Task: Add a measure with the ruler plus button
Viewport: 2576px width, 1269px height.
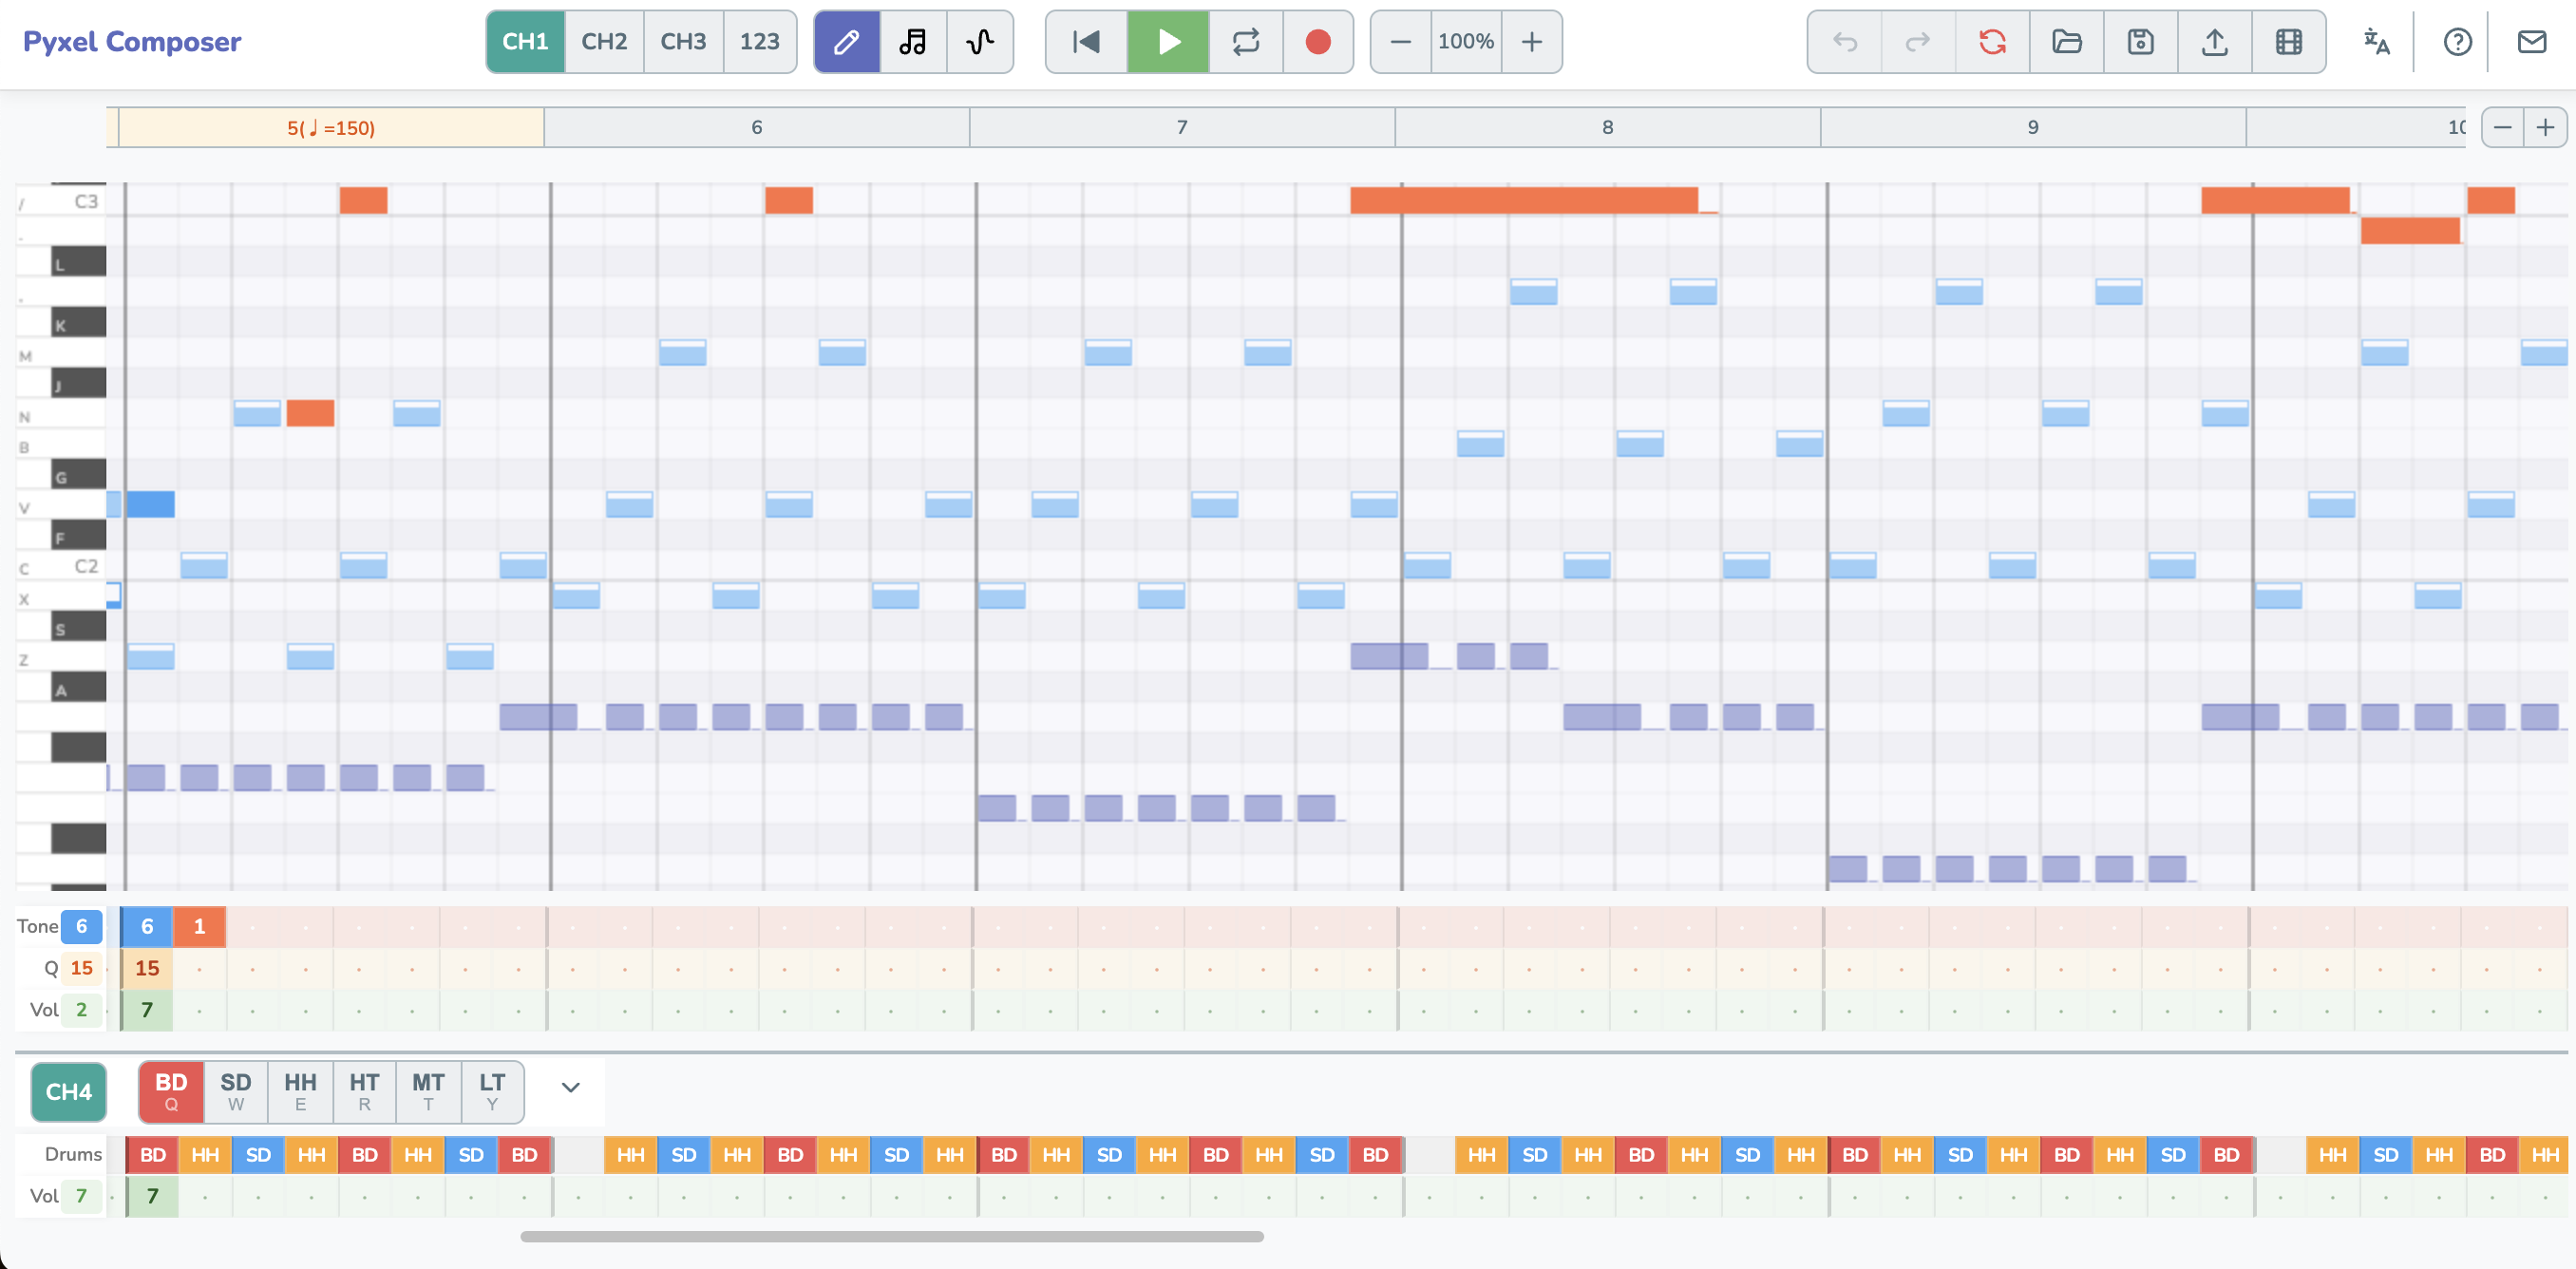Action: [x=2545, y=128]
